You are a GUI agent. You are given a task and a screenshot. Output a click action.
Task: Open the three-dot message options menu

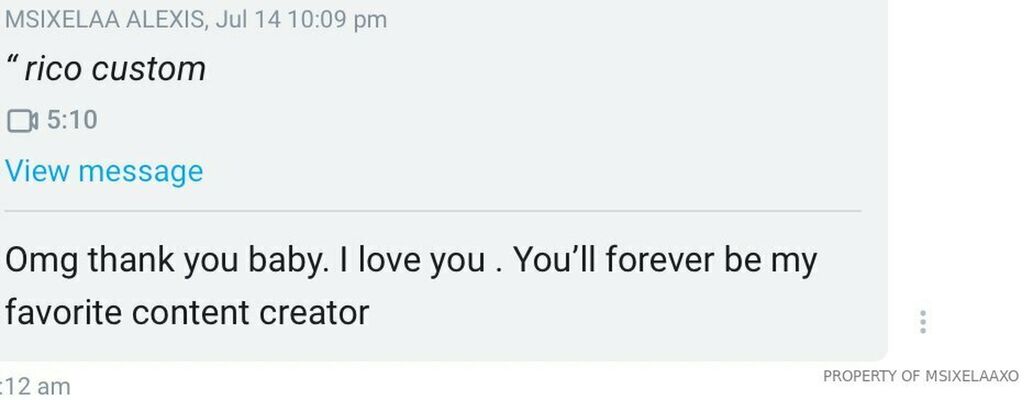922,321
